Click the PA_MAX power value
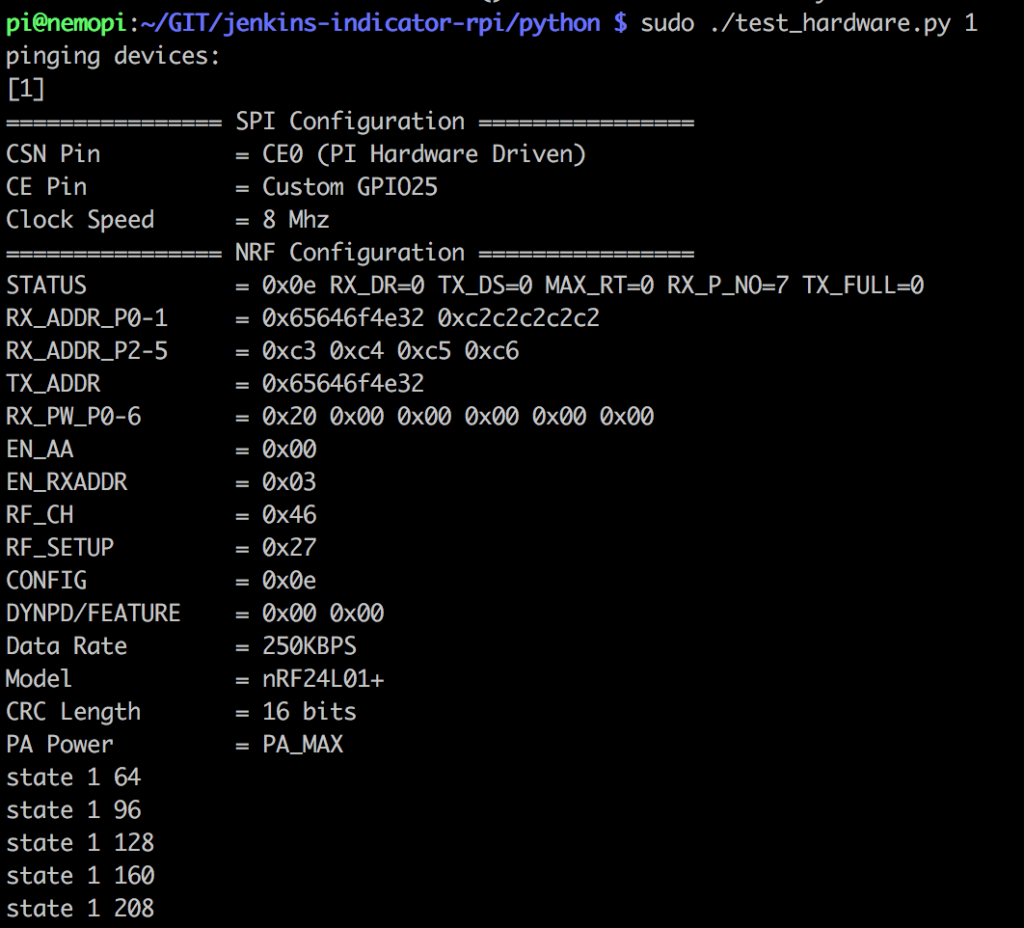The height and width of the screenshot is (928, 1024). [302, 744]
